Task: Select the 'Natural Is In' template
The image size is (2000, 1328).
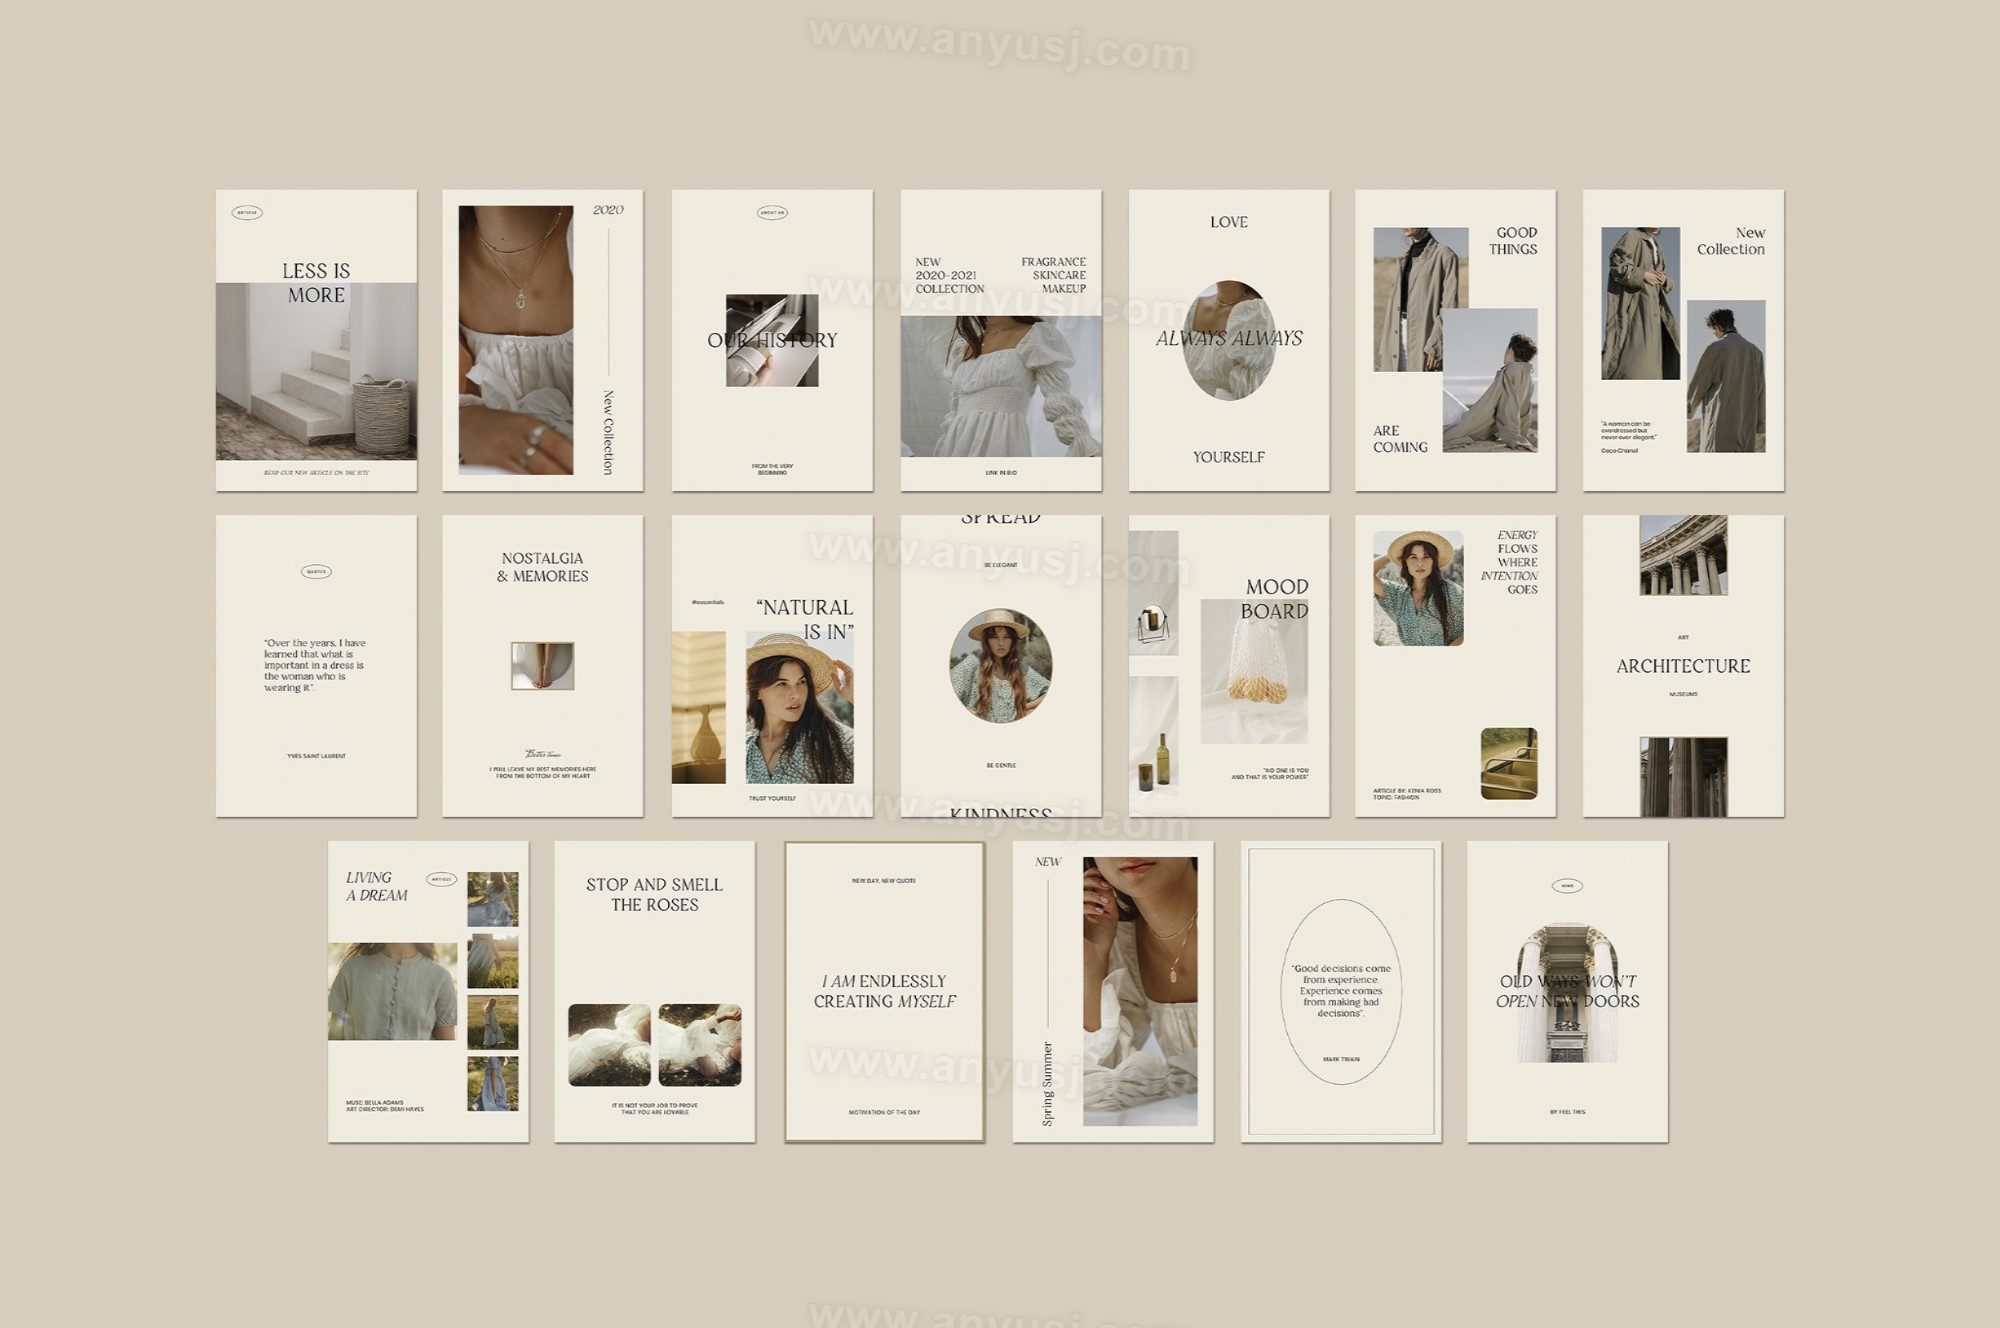Action: coord(772,666)
